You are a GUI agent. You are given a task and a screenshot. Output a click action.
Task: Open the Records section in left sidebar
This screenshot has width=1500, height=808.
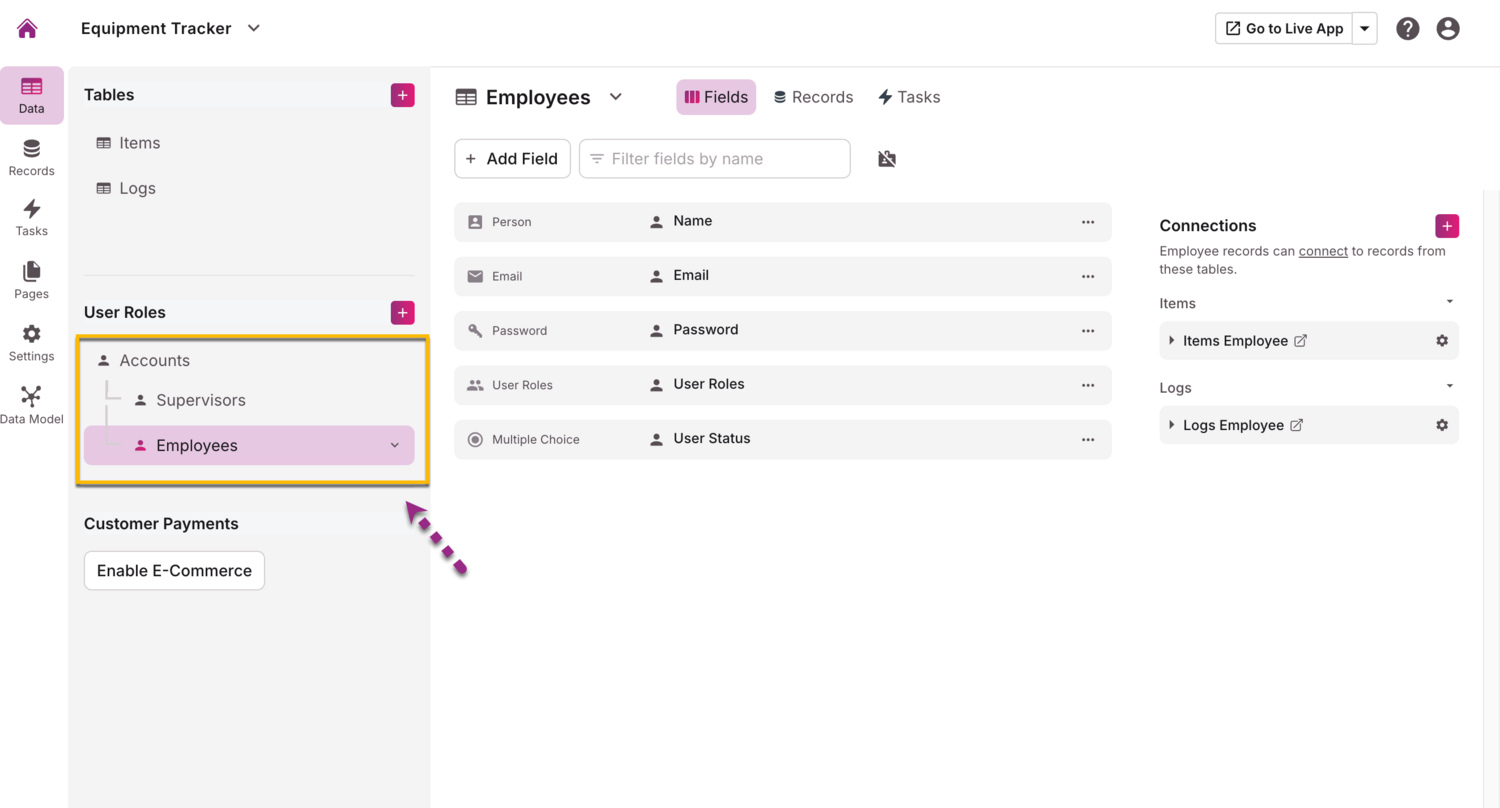31,157
